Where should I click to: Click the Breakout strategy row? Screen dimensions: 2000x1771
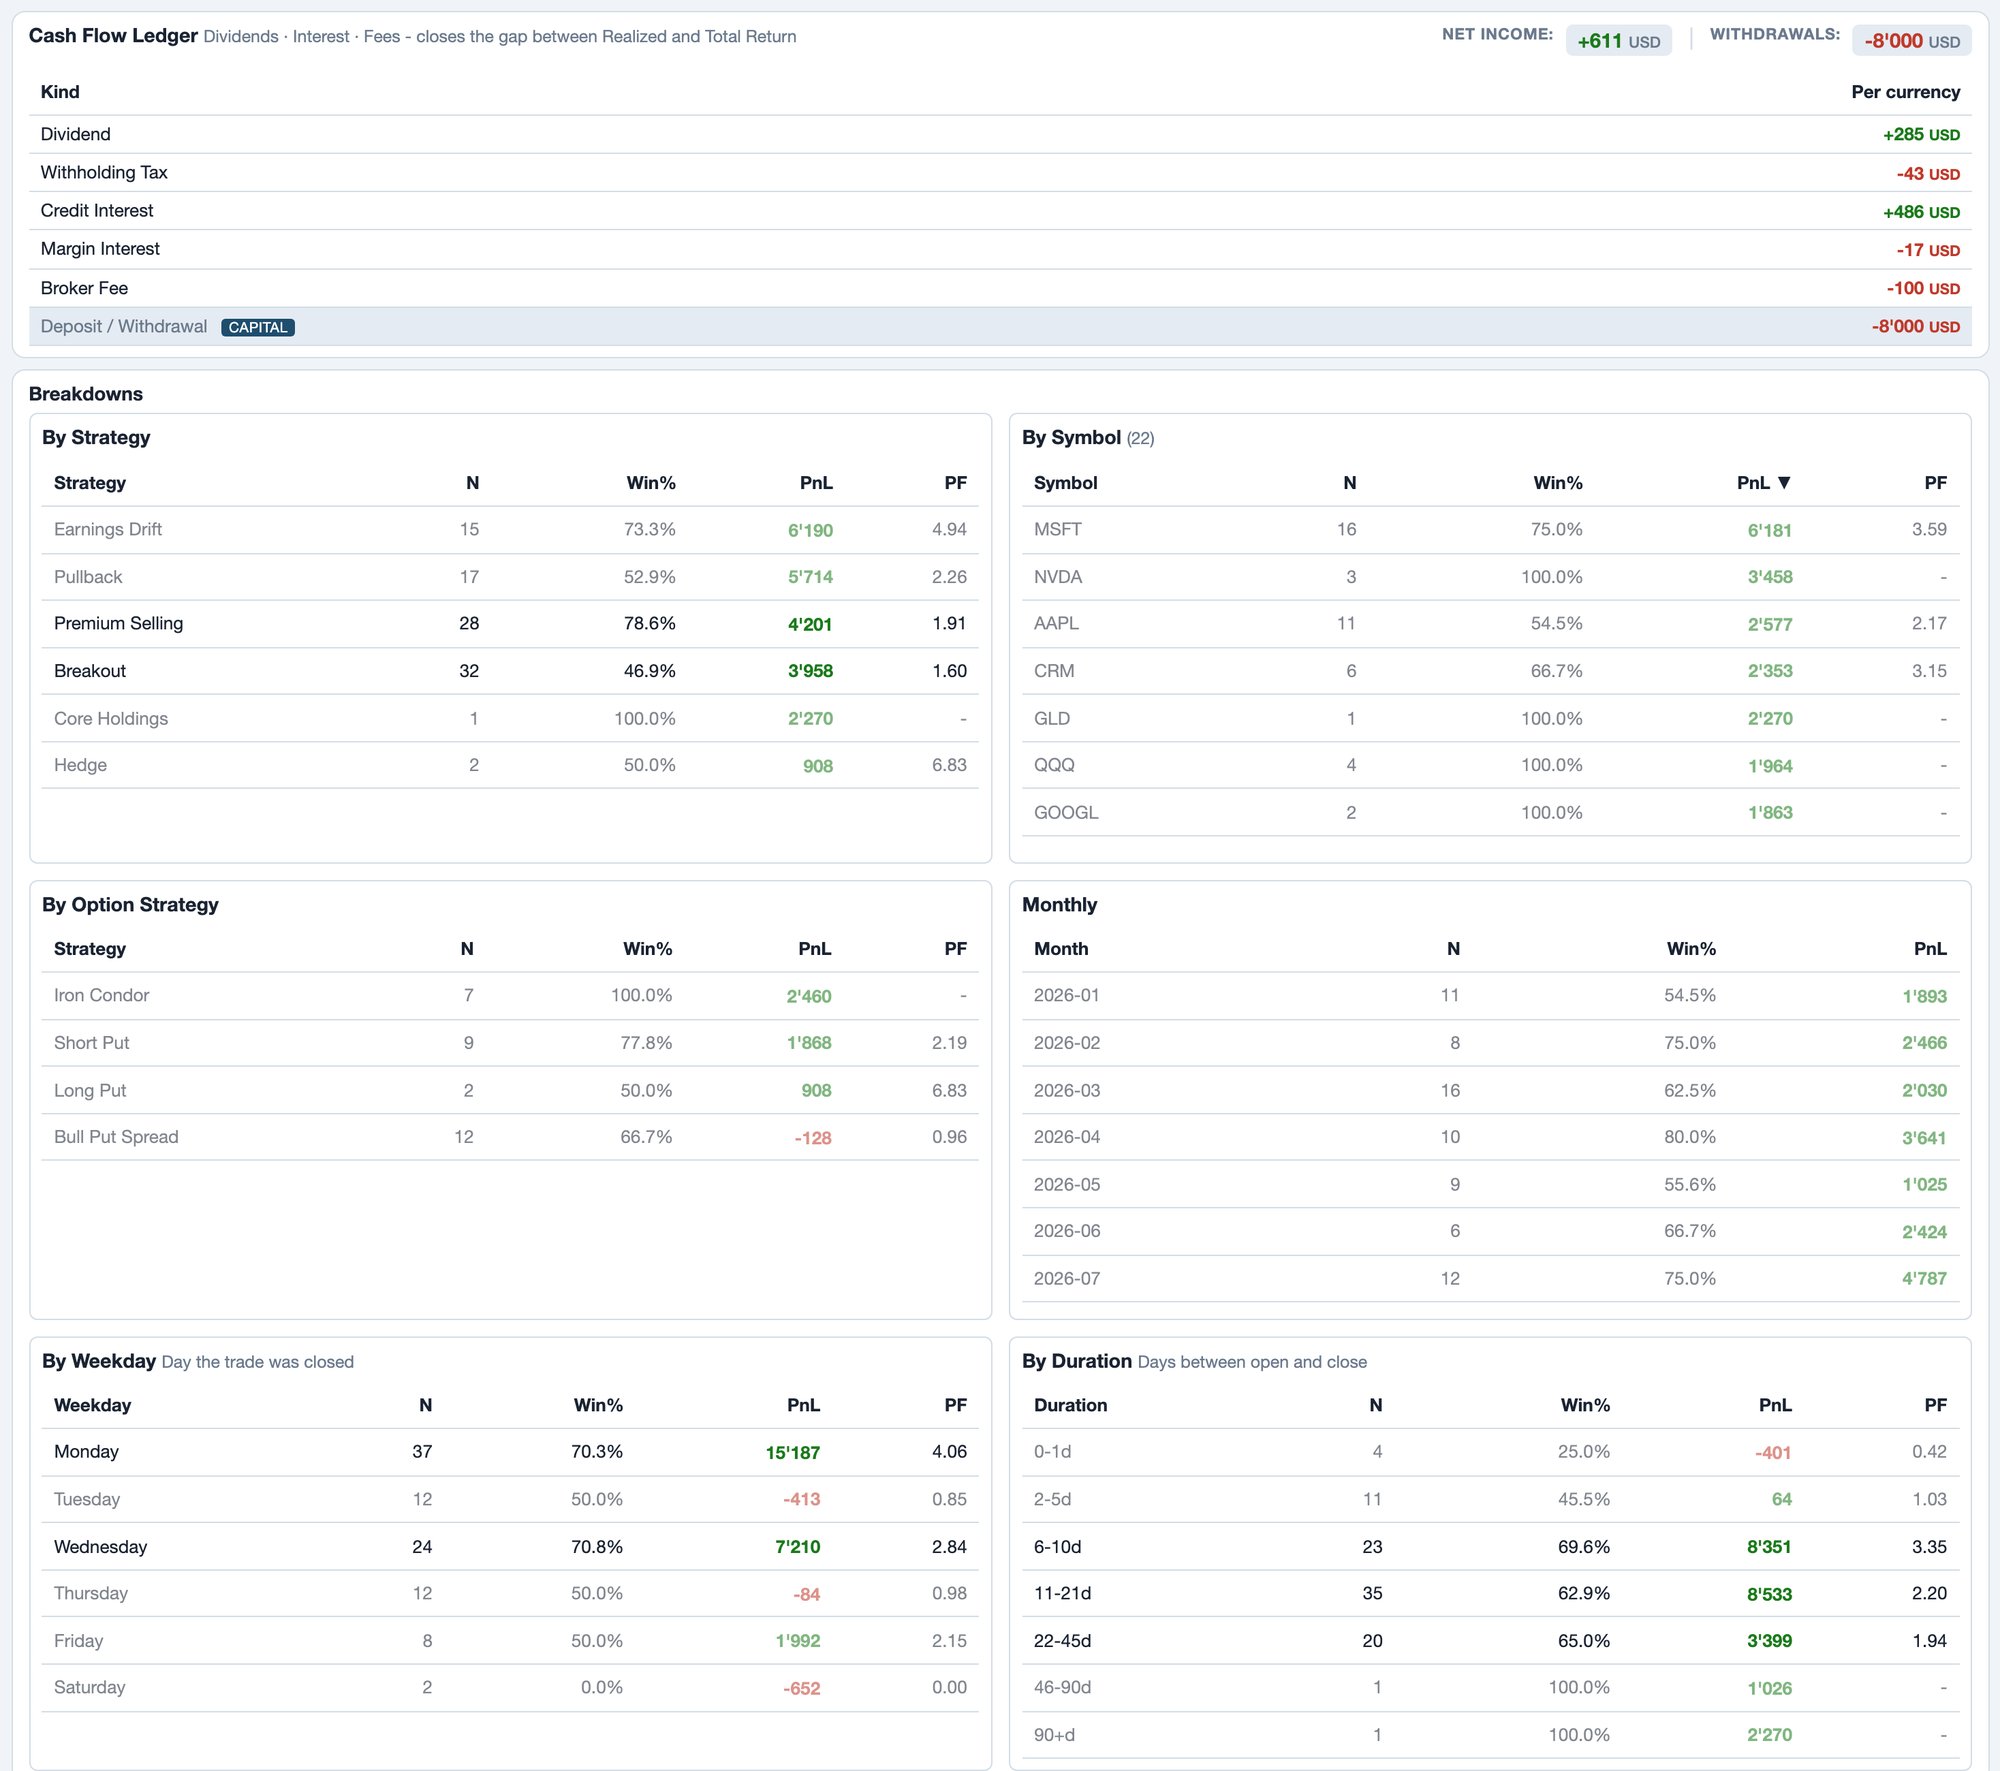(510, 671)
